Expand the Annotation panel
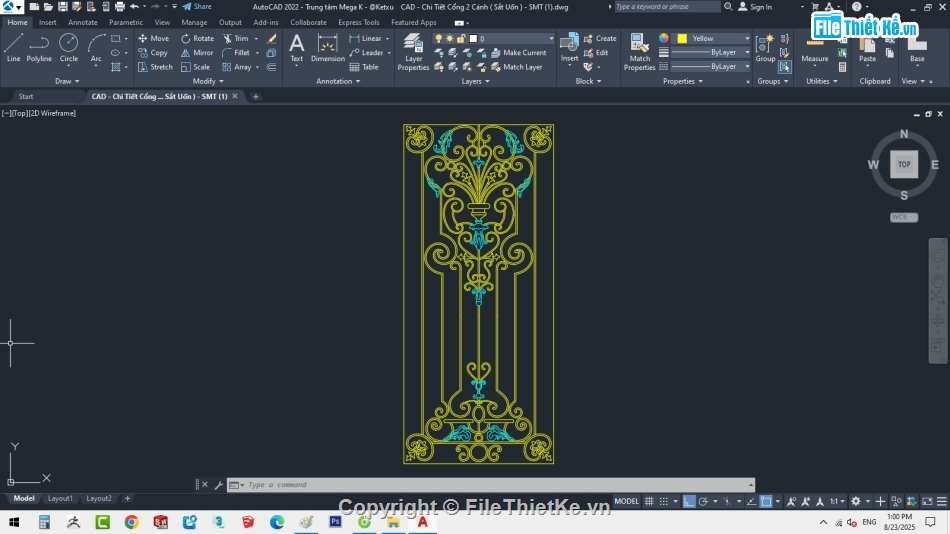The height and width of the screenshot is (534, 950). tap(338, 81)
